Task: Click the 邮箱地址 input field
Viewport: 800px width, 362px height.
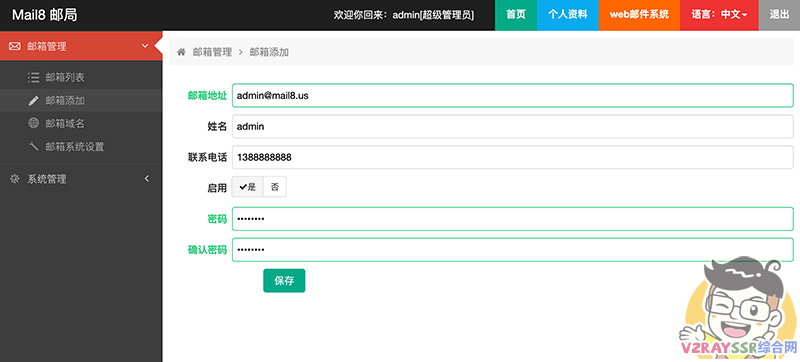Action: click(513, 95)
